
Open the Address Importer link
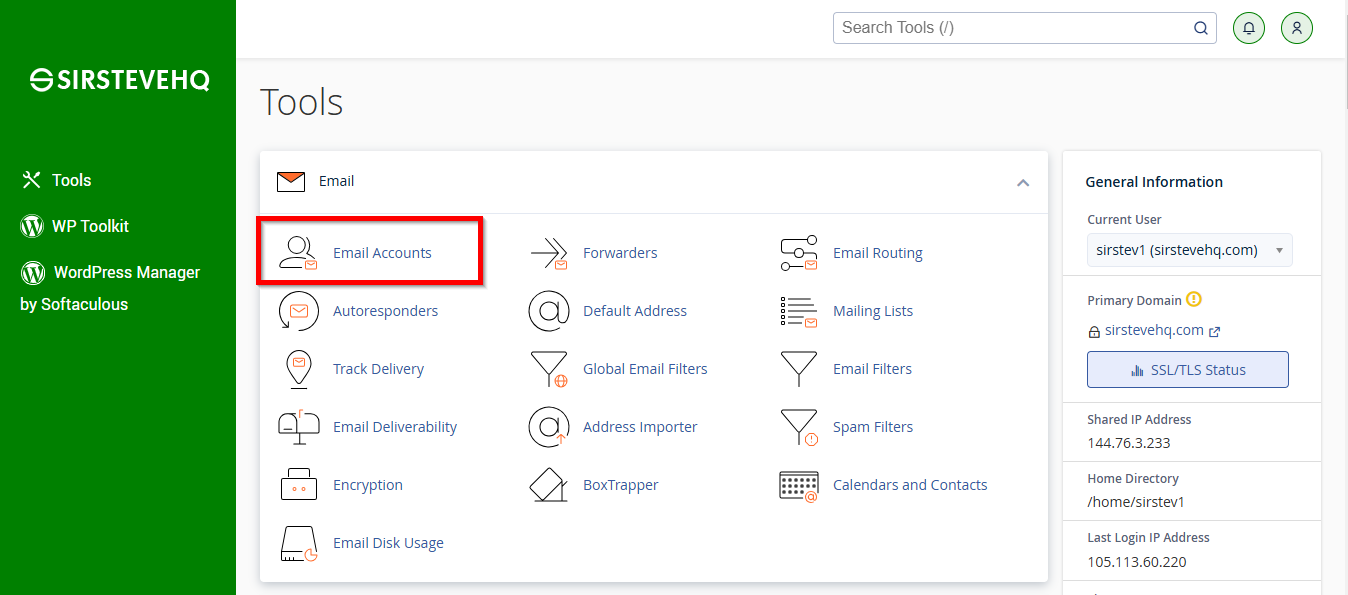[x=640, y=427]
